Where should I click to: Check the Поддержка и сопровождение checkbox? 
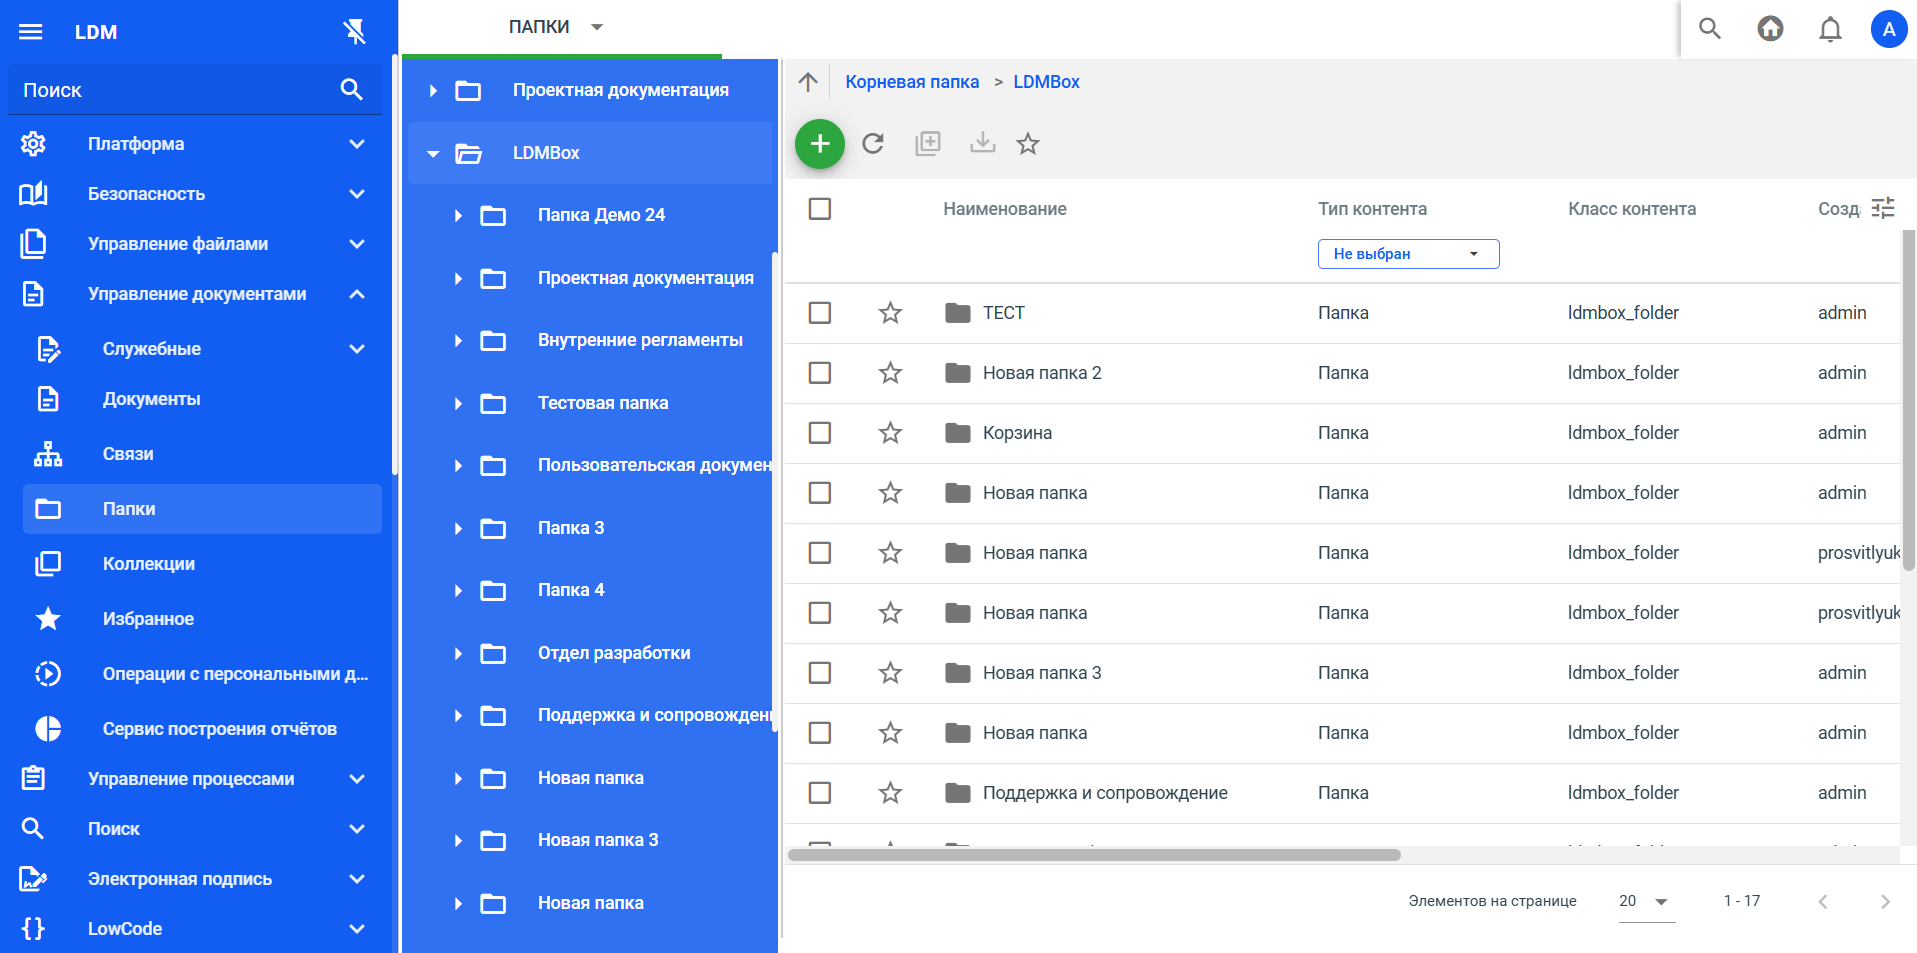(820, 793)
